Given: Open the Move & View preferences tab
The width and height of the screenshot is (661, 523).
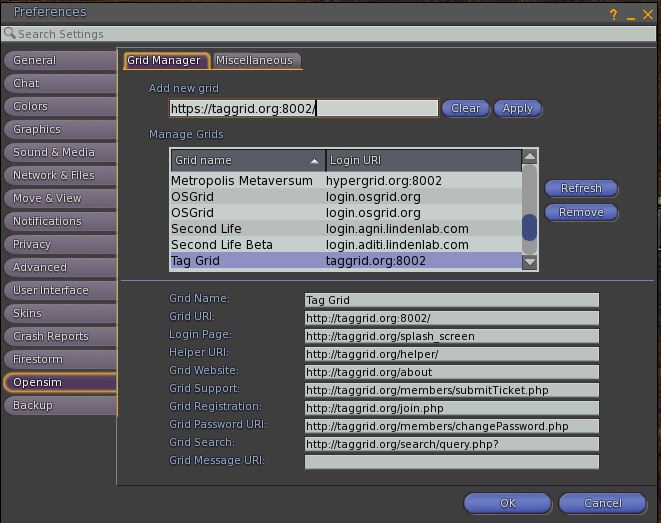Looking at the screenshot, I should click(x=60, y=198).
